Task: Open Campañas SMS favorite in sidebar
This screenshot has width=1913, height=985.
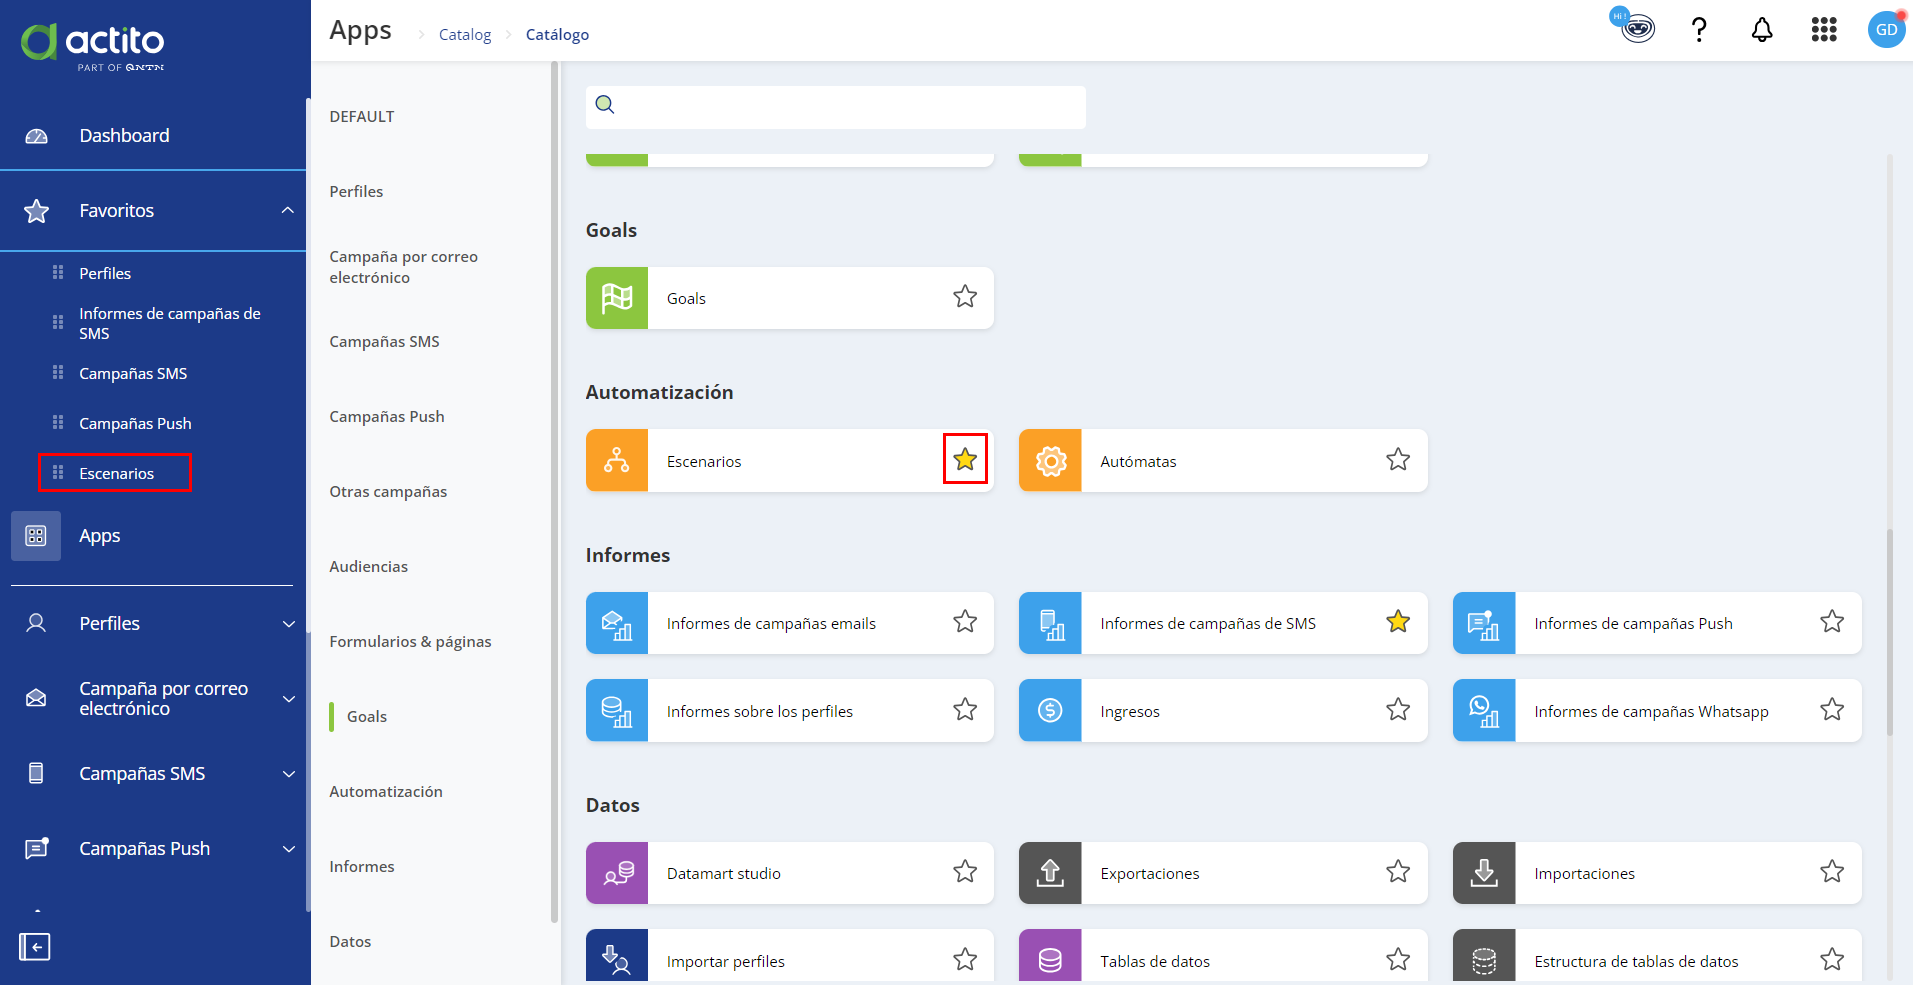Action: point(133,373)
